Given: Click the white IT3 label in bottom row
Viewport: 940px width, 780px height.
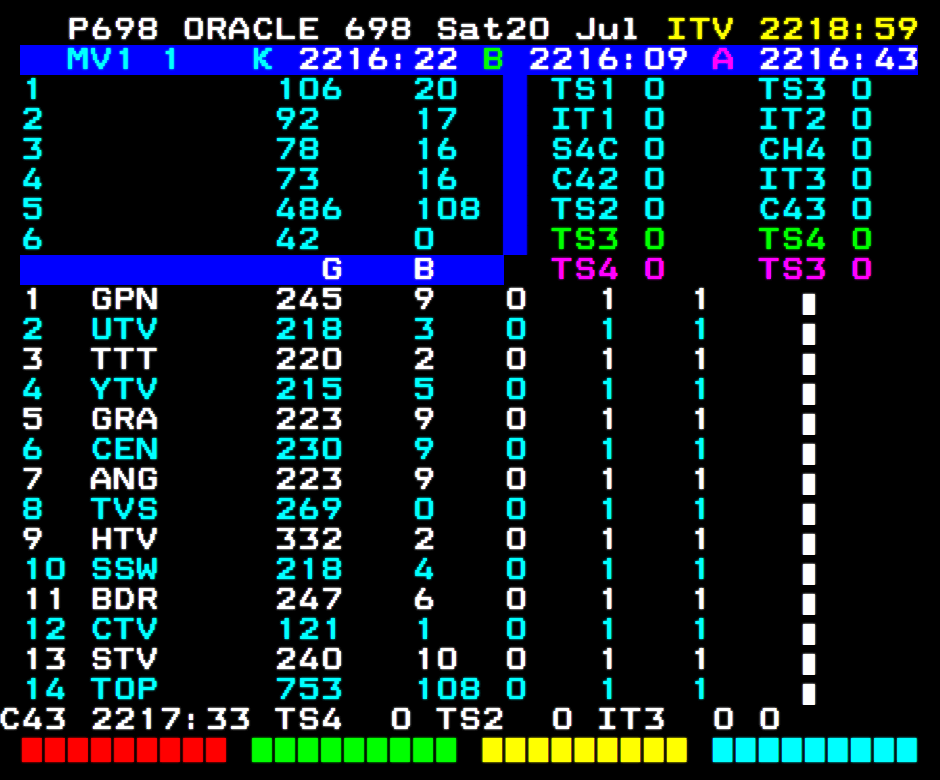Looking at the screenshot, I should click(x=631, y=718).
